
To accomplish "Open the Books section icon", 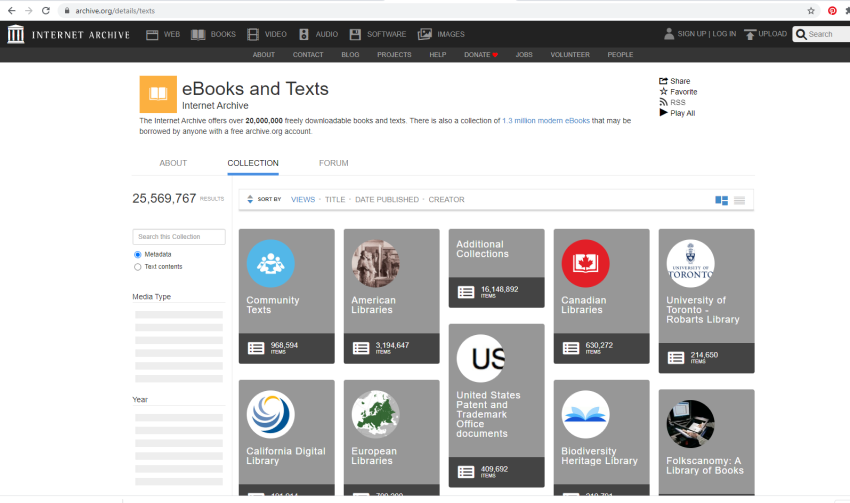I will [198, 35].
